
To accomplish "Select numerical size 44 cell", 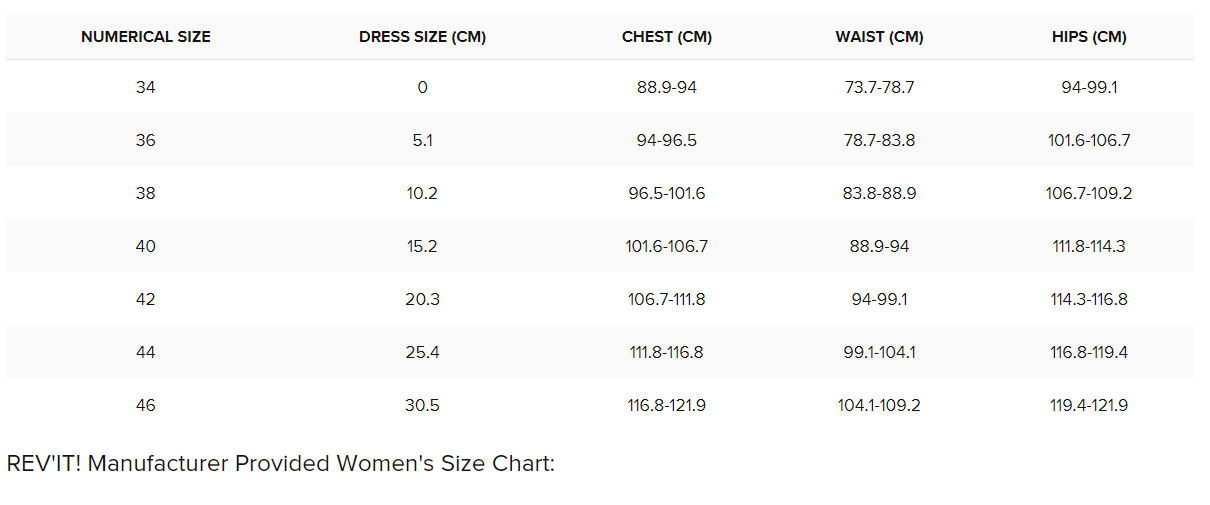I will 146,352.
